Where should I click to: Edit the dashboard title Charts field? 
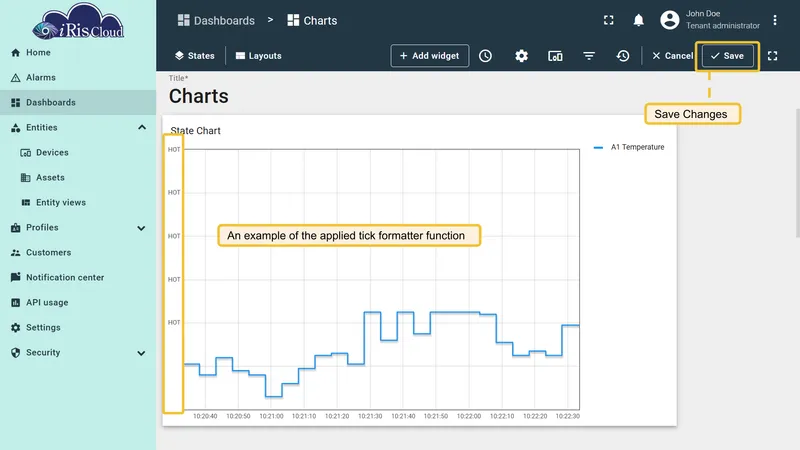199,96
